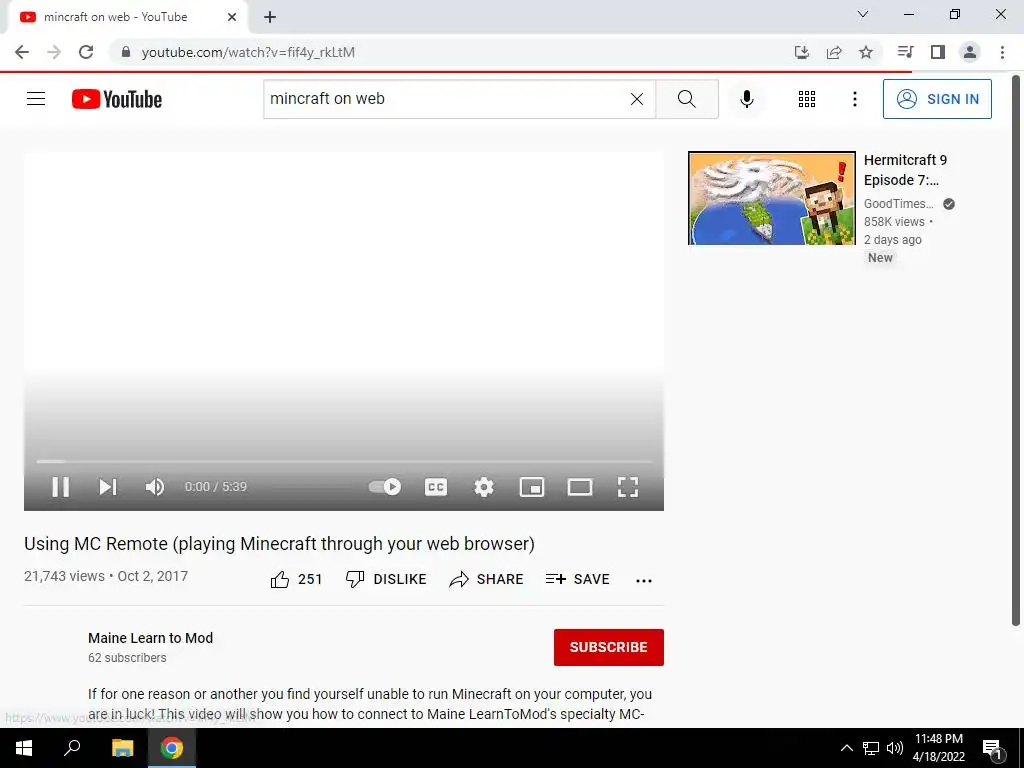
Task: Bookmark this tab with the star
Action: [x=866, y=52]
